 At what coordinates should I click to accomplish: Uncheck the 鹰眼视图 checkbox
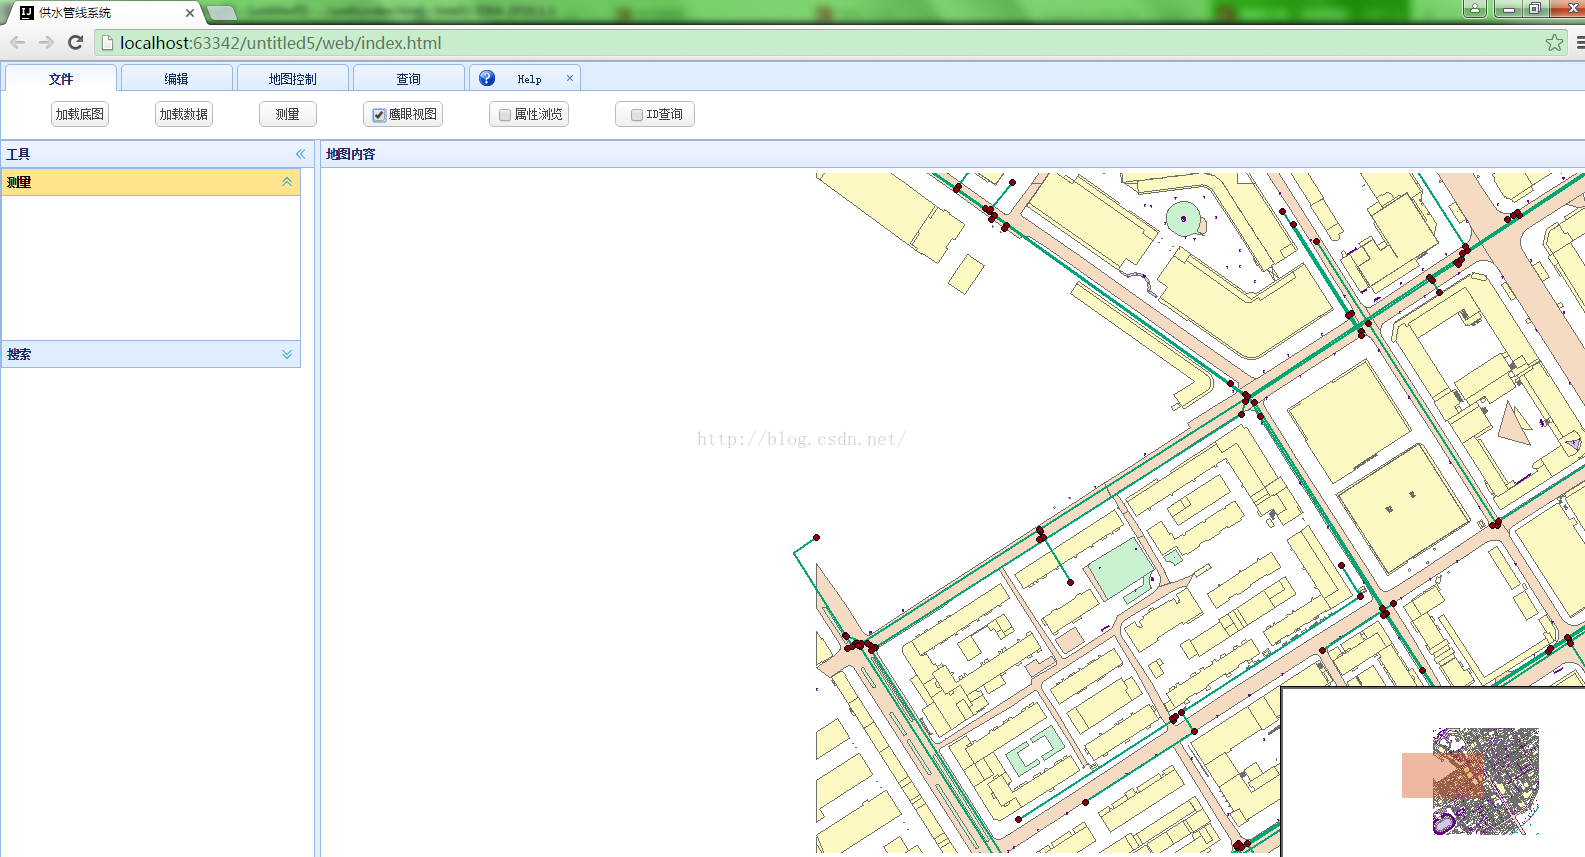(379, 115)
